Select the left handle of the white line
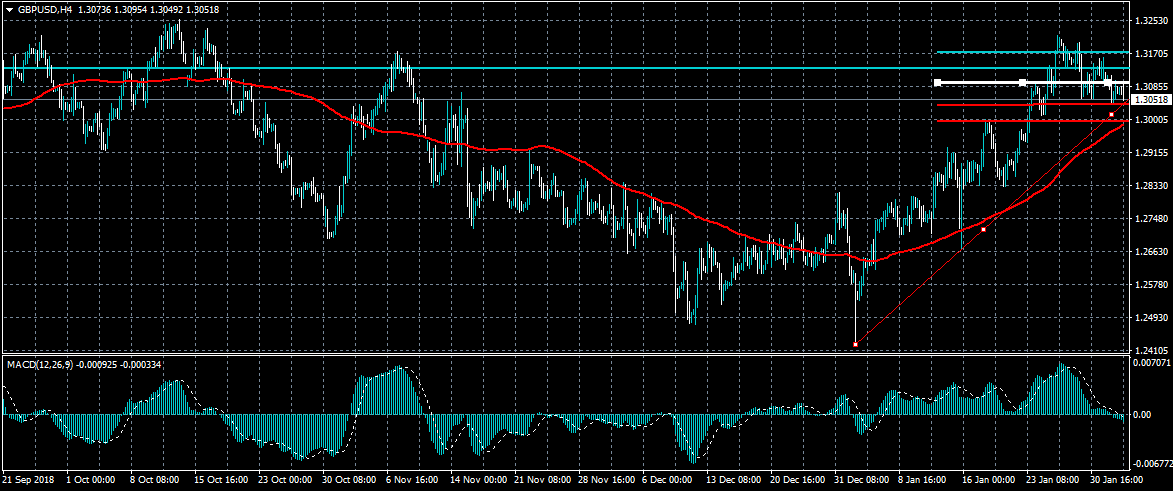Viewport: 1173px width, 491px height. [937, 82]
